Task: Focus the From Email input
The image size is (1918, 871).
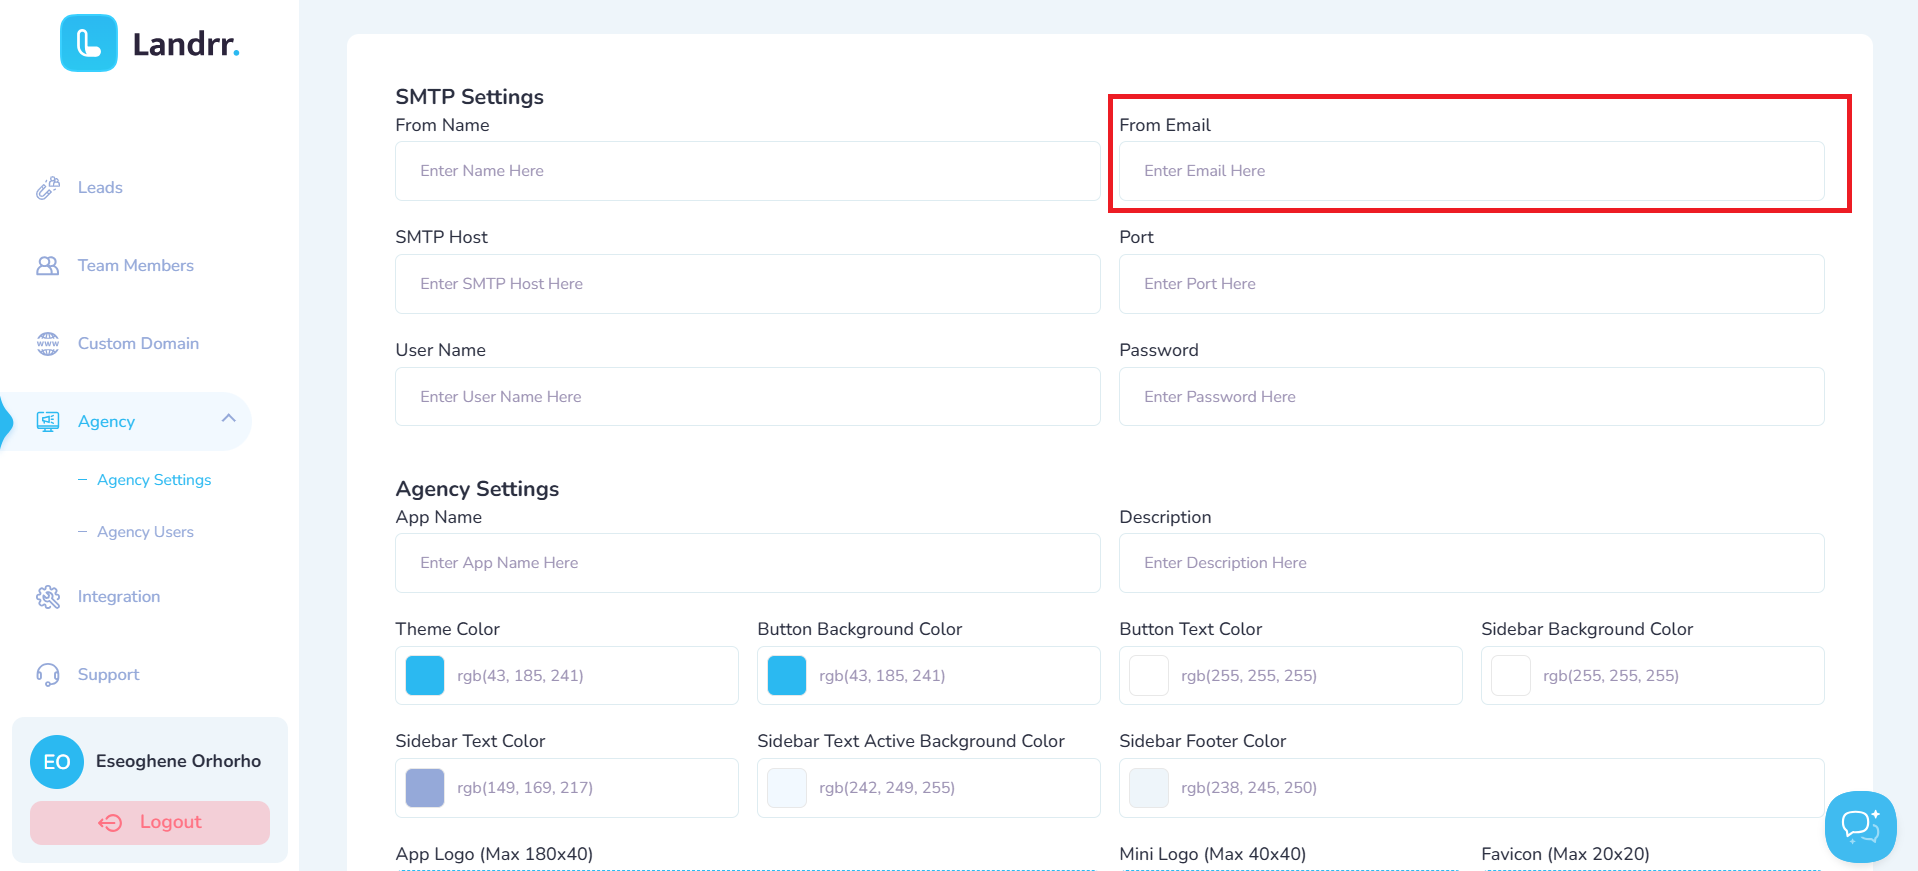Action: pos(1472,171)
